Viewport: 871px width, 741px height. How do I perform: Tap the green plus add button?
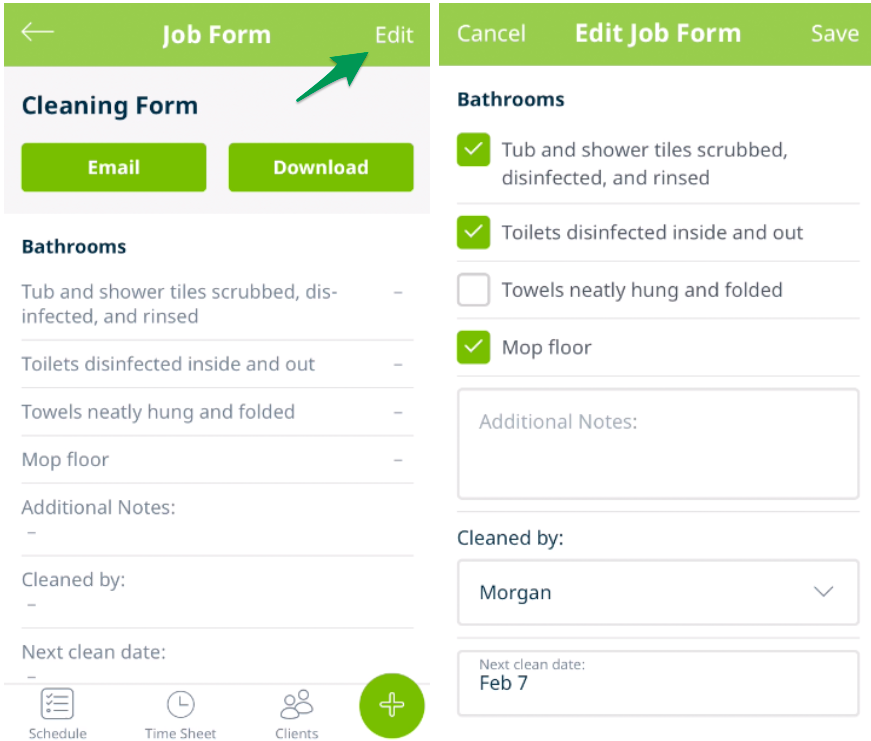(392, 705)
